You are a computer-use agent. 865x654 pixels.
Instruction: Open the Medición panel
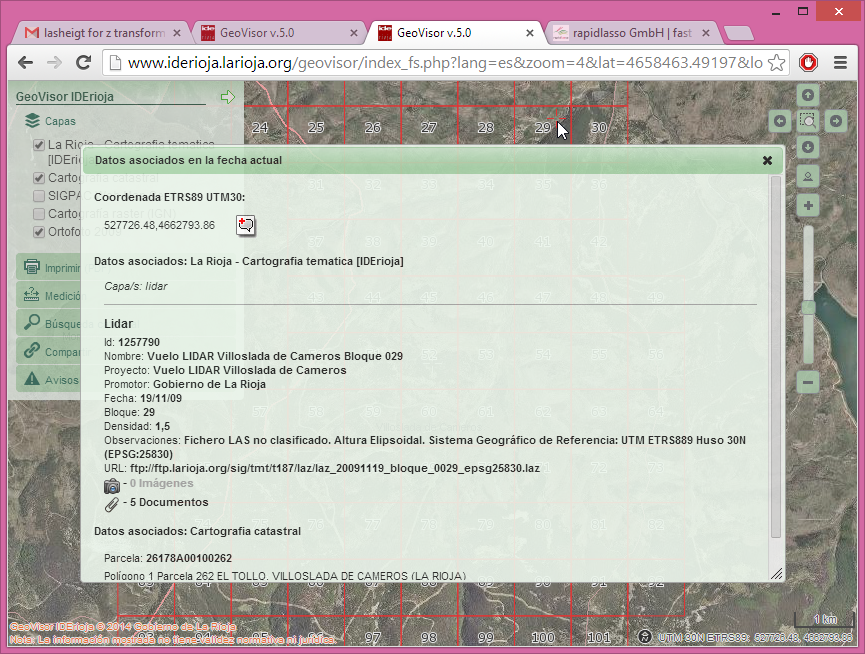click(x=60, y=296)
